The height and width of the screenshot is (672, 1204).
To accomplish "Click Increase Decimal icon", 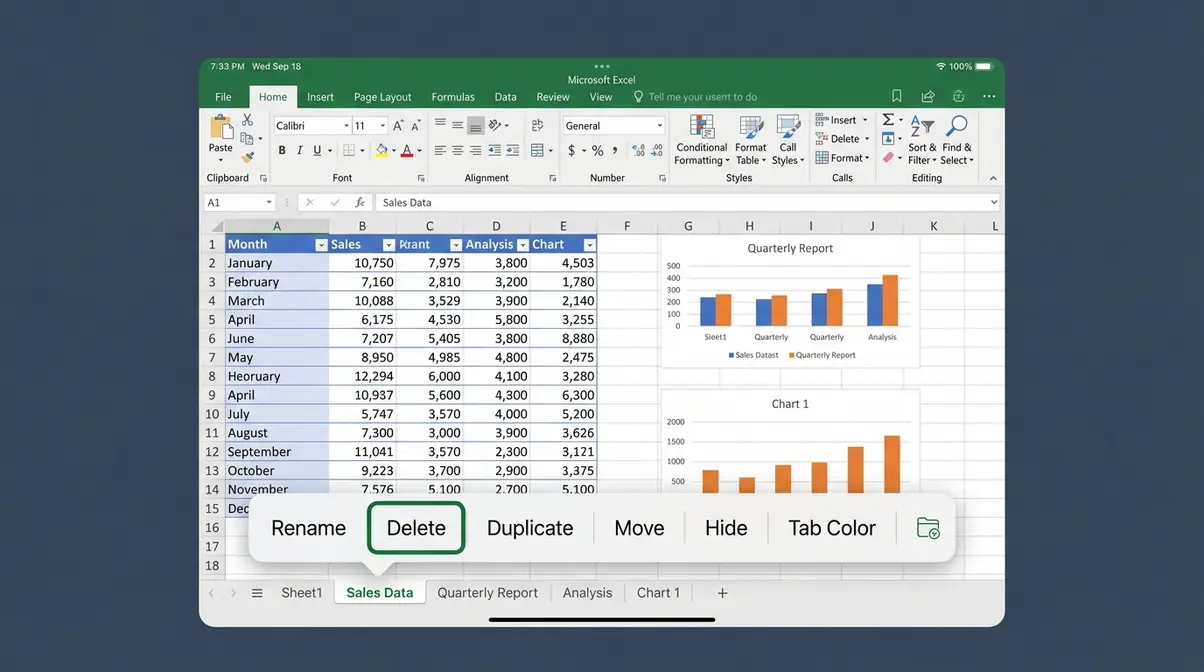I will [x=639, y=150].
